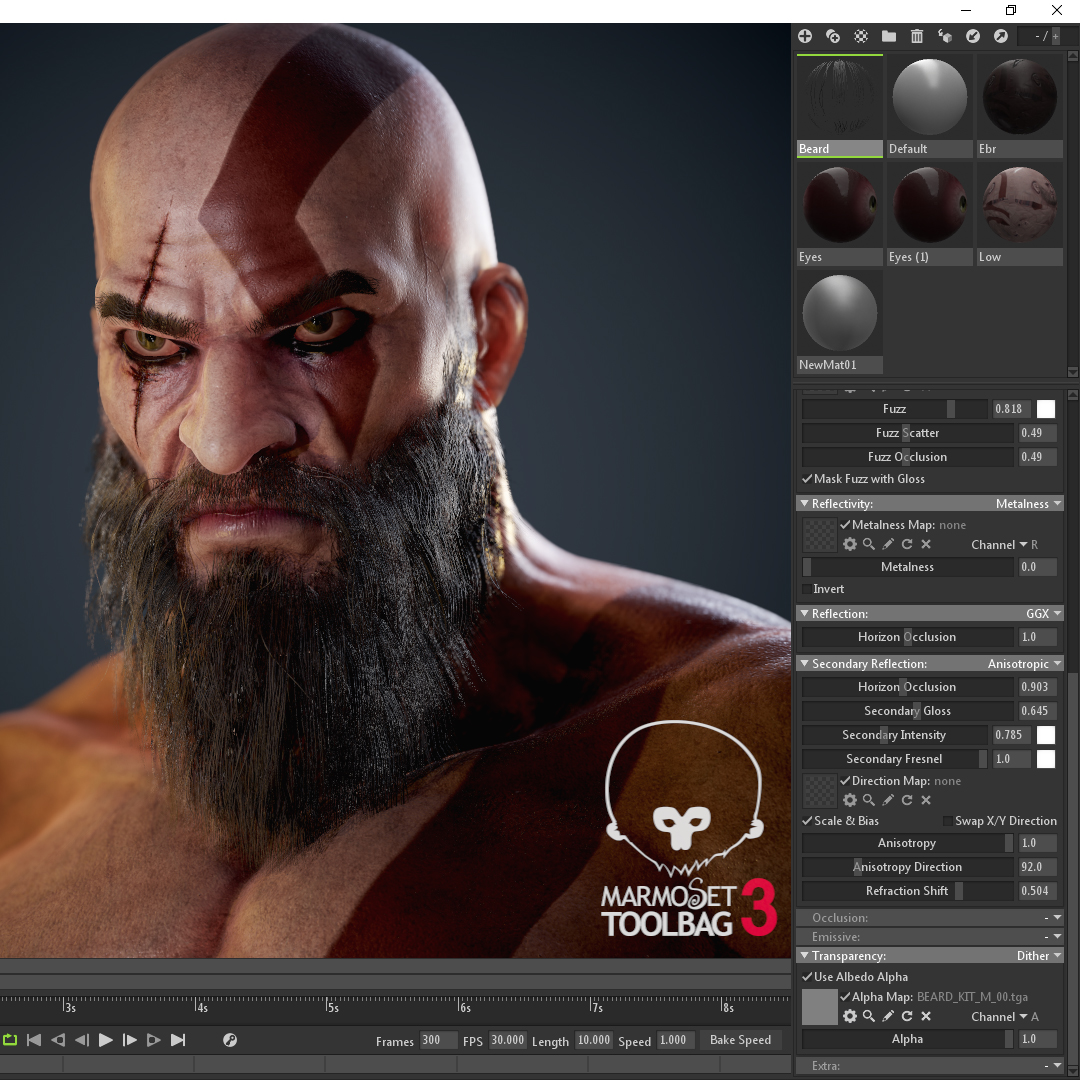
Task: Click the new material plus icon
Action: [804, 37]
